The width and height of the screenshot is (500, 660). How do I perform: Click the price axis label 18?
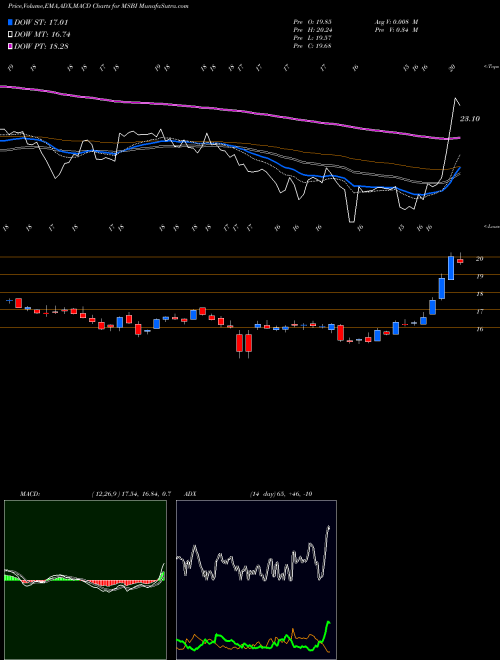(x=479, y=294)
